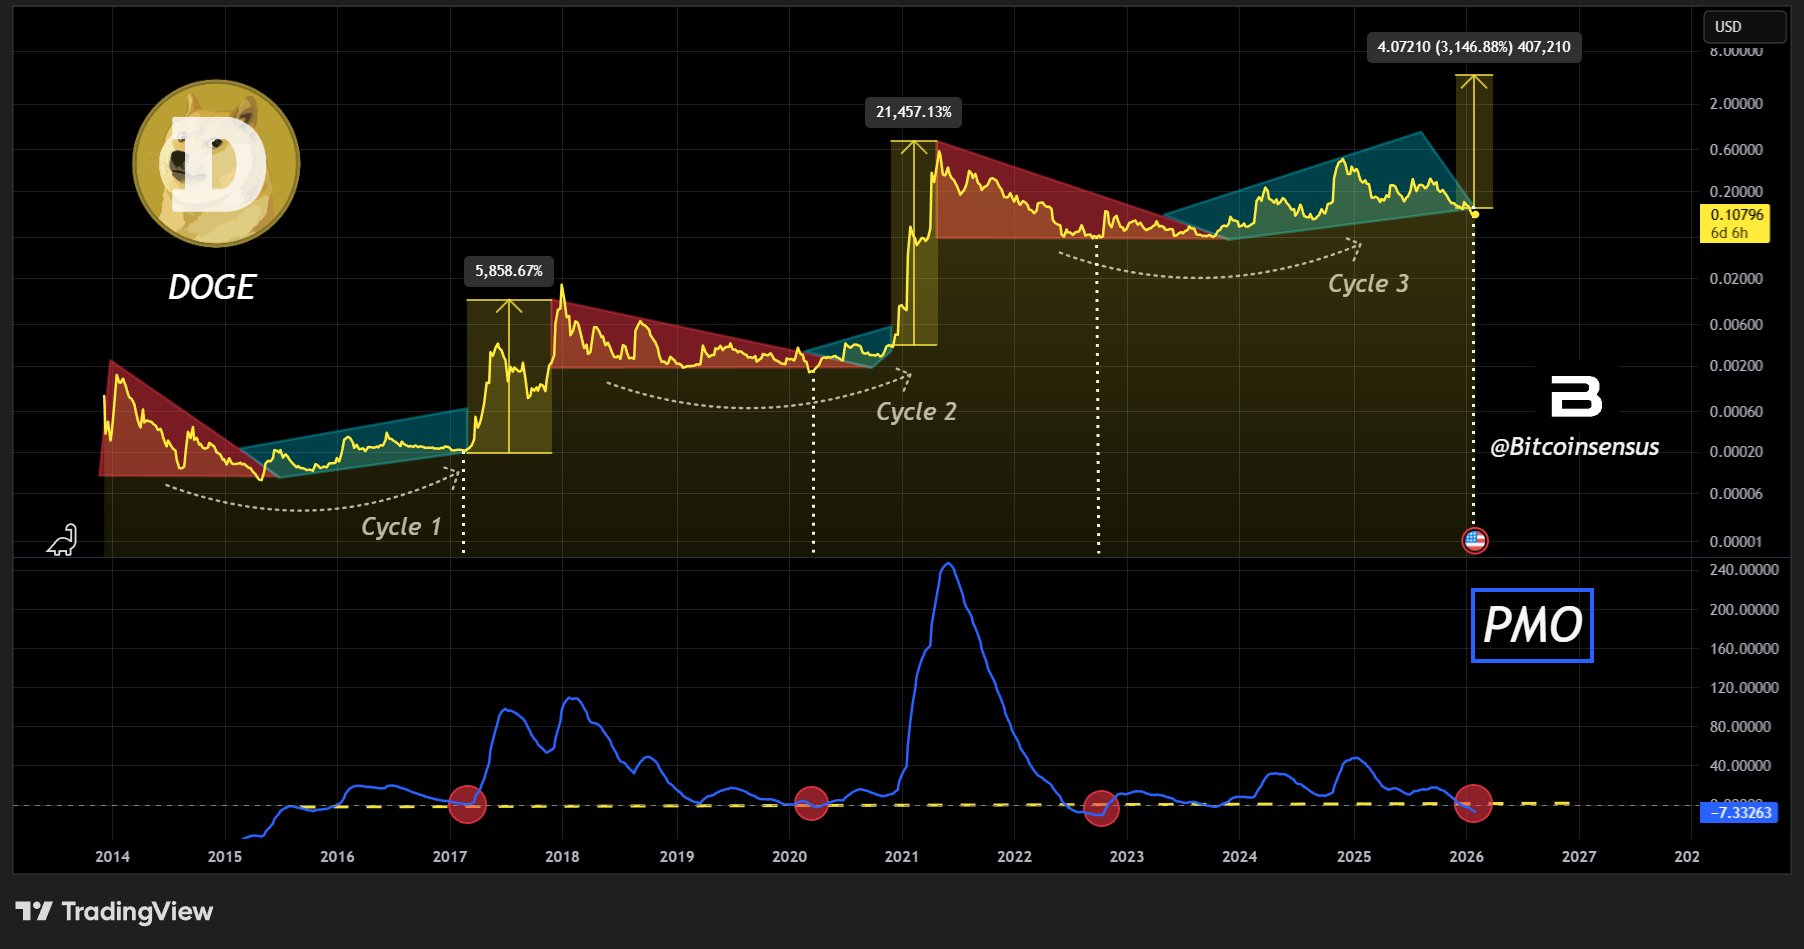The height and width of the screenshot is (949, 1804).
Task: Click the US flag economic event marker
Action: point(1475,541)
